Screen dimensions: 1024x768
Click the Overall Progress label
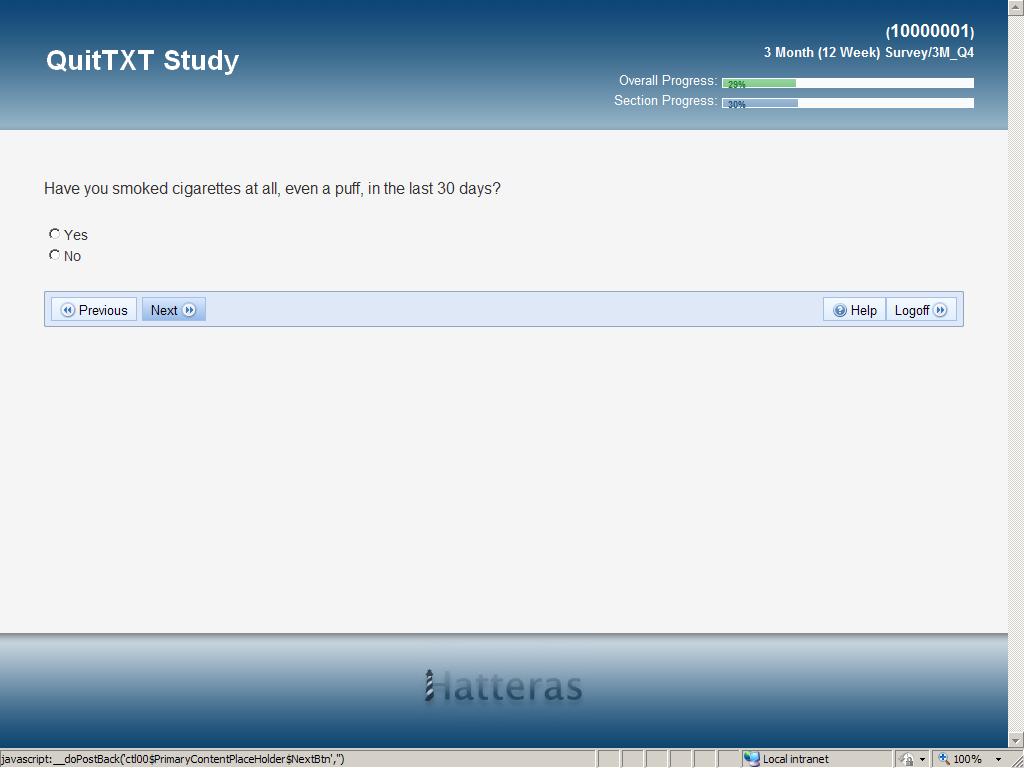click(667, 80)
